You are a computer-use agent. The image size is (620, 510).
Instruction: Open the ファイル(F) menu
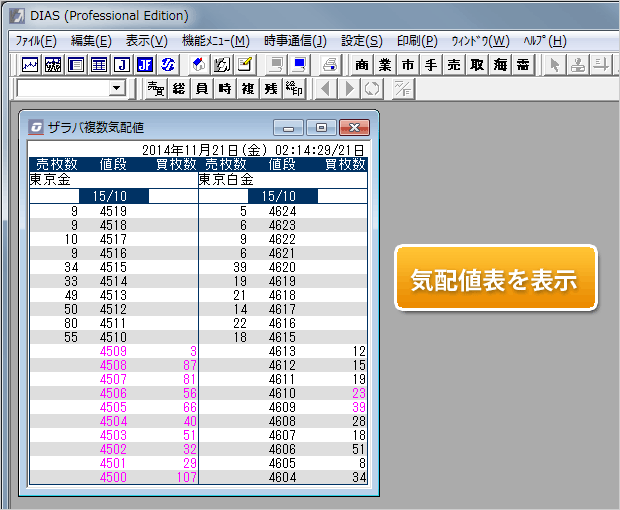point(36,41)
